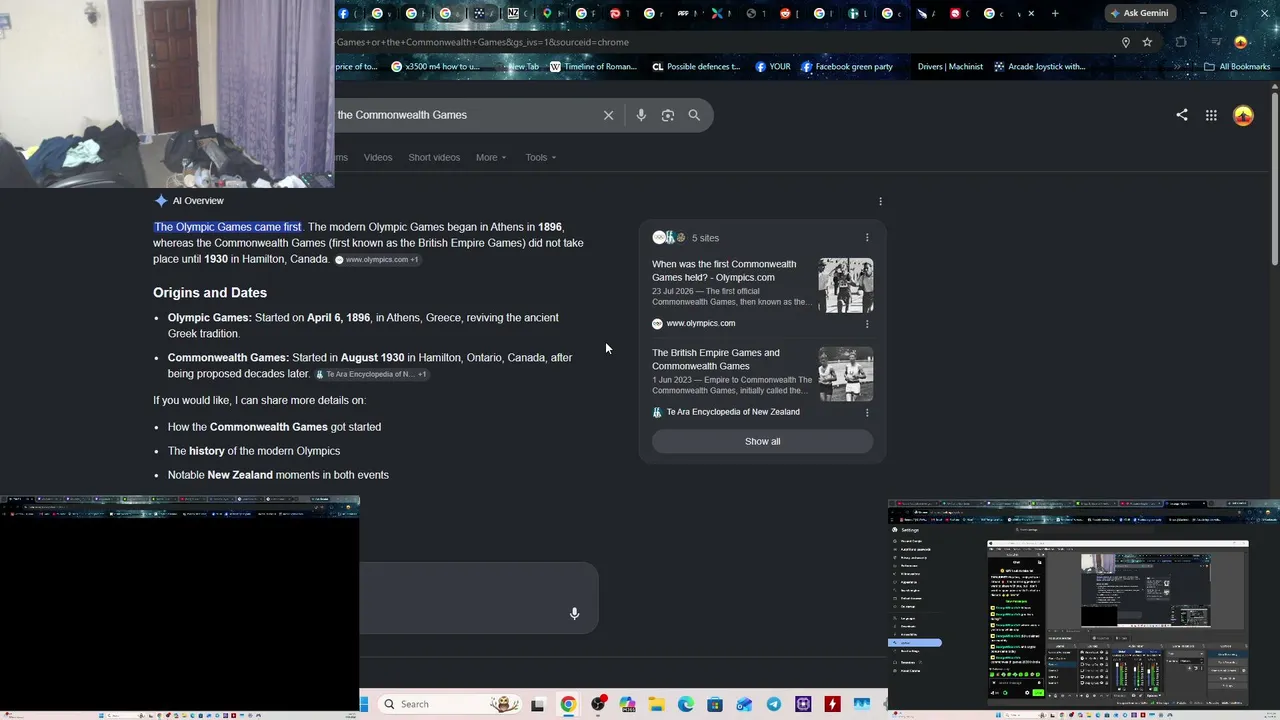Open the 'x3500 m4 how to u...' bookmark
1280x720 pixels.
tap(435, 67)
